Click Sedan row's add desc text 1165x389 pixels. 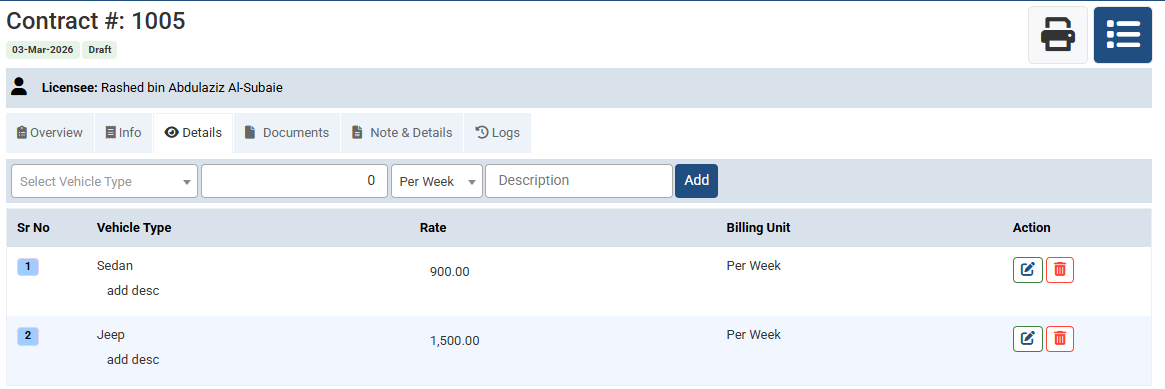coord(133,290)
